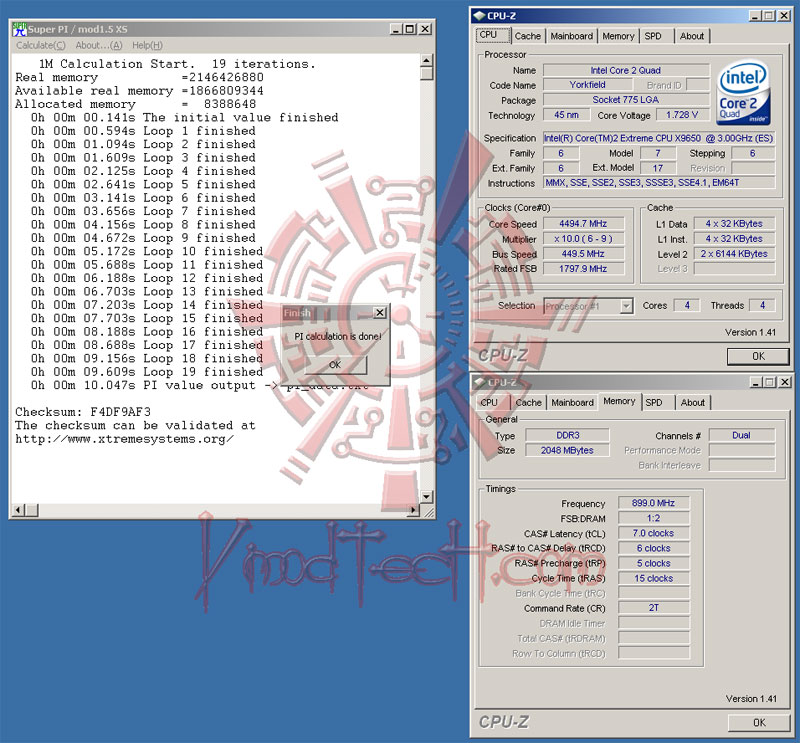Click OK in bottom CPU-Z window

tap(759, 723)
